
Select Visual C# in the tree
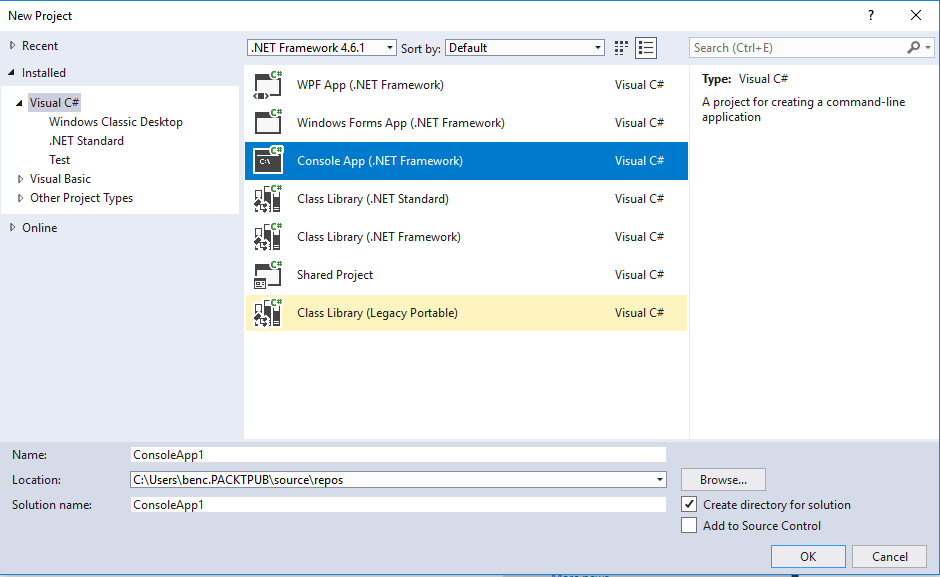pos(55,103)
